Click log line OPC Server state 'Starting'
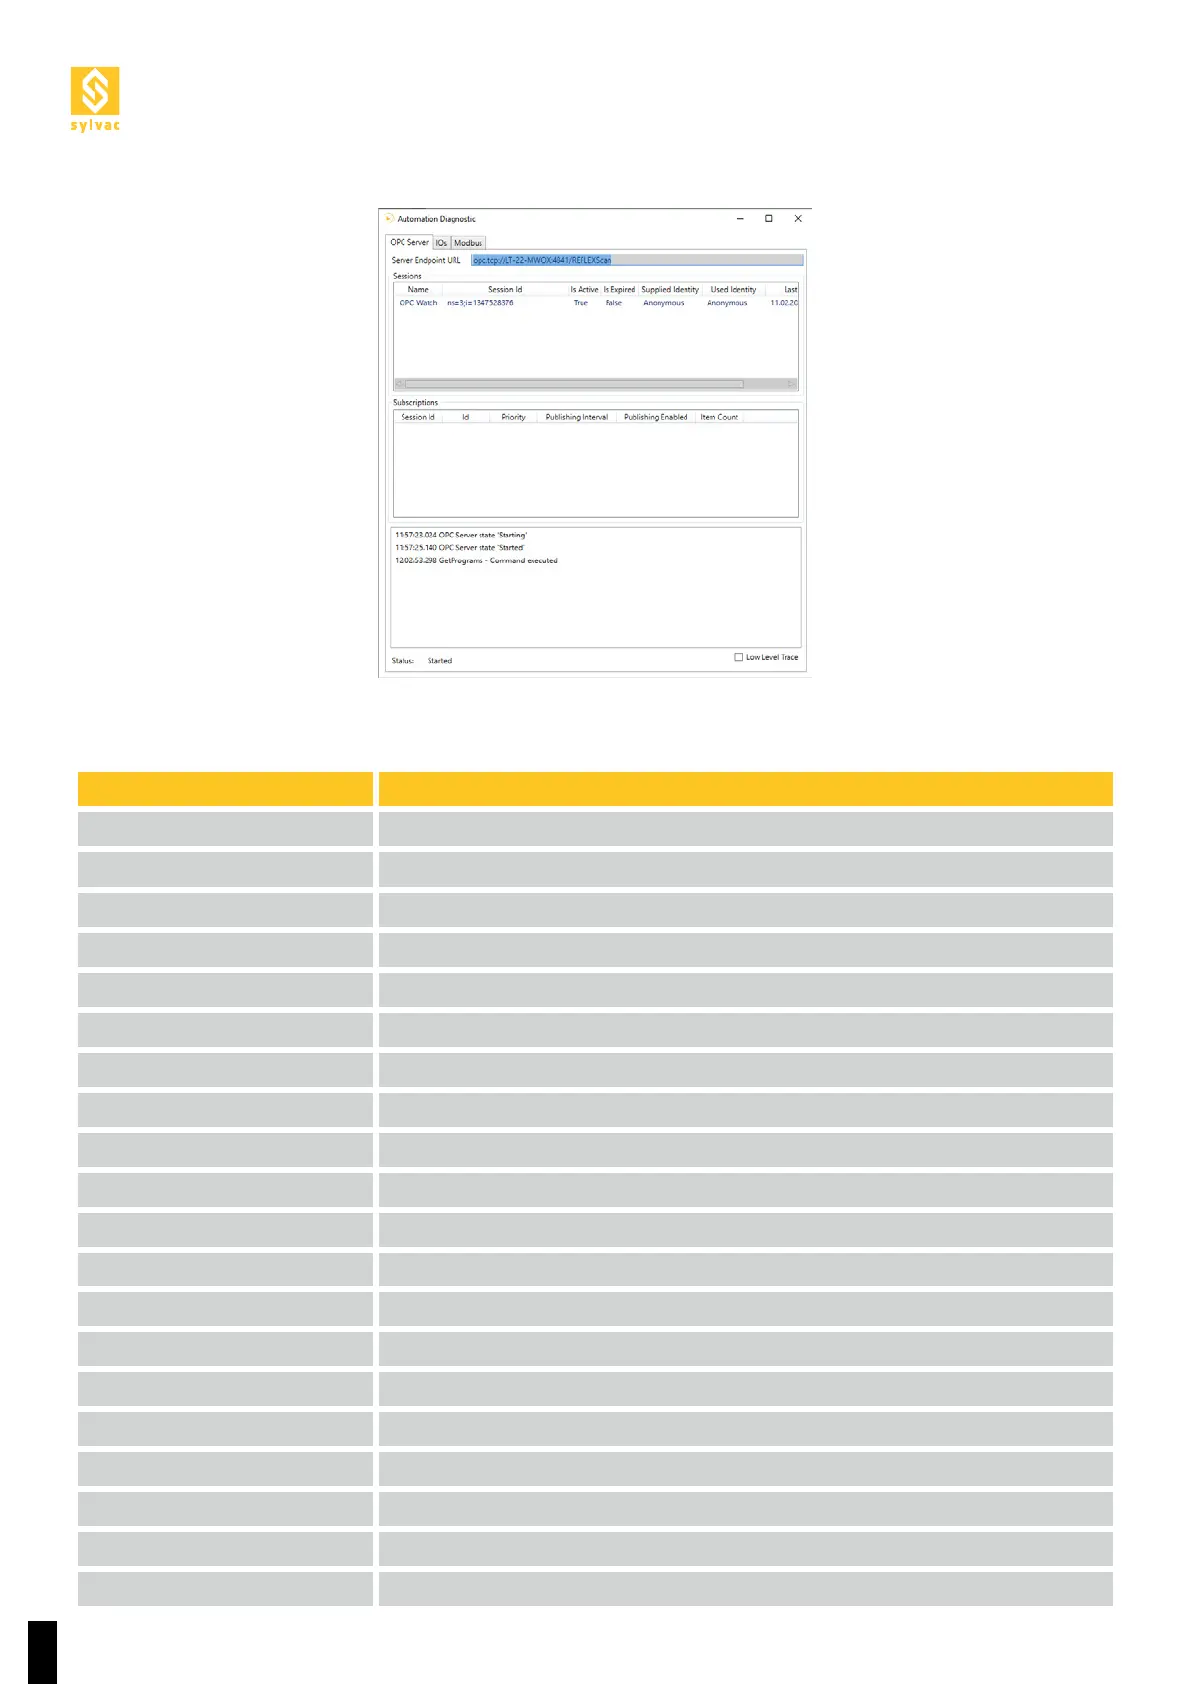The height and width of the screenshot is (1684, 1191). [x=461, y=535]
